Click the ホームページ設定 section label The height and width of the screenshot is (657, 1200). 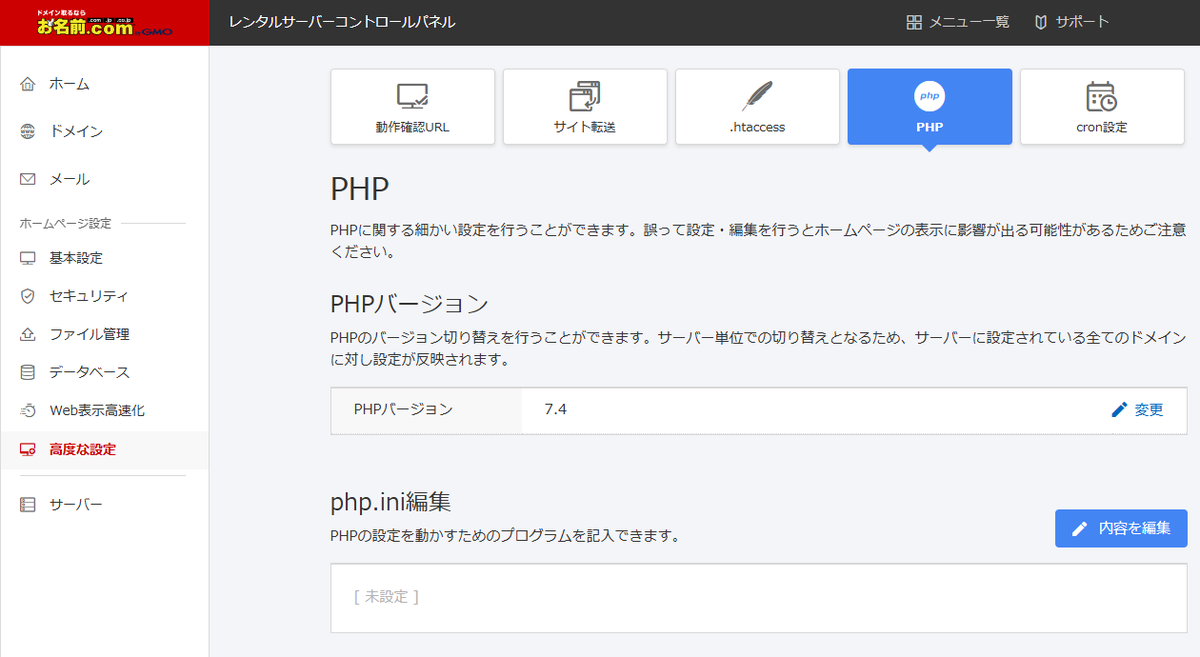point(66,223)
